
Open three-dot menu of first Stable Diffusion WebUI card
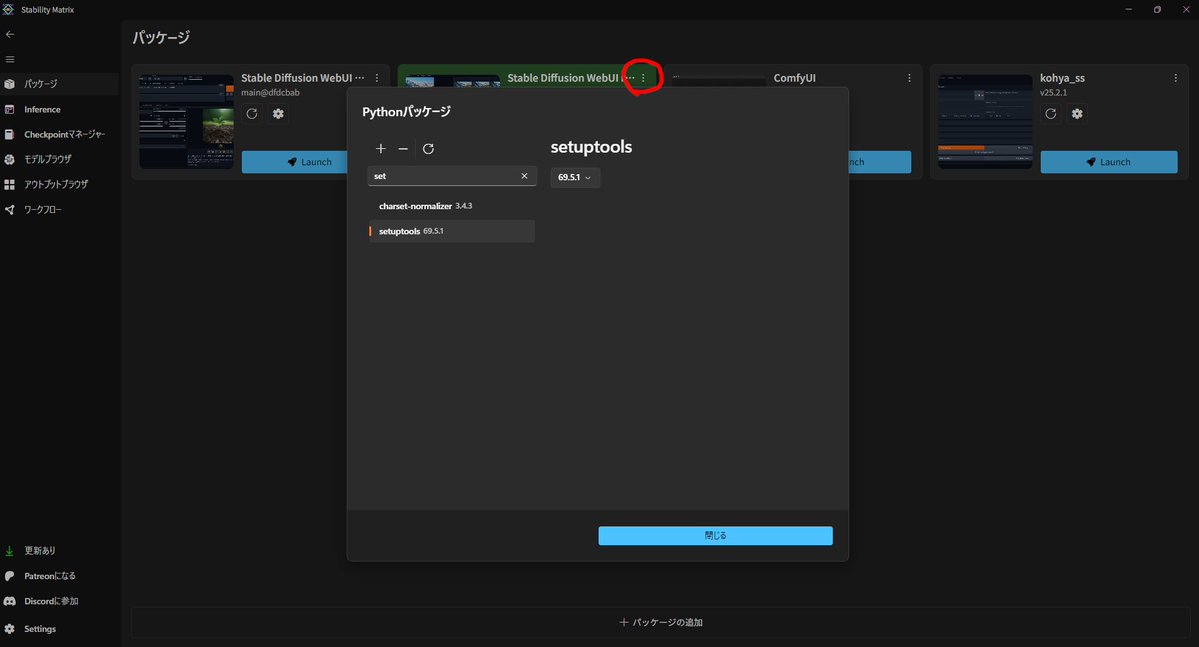coord(377,78)
